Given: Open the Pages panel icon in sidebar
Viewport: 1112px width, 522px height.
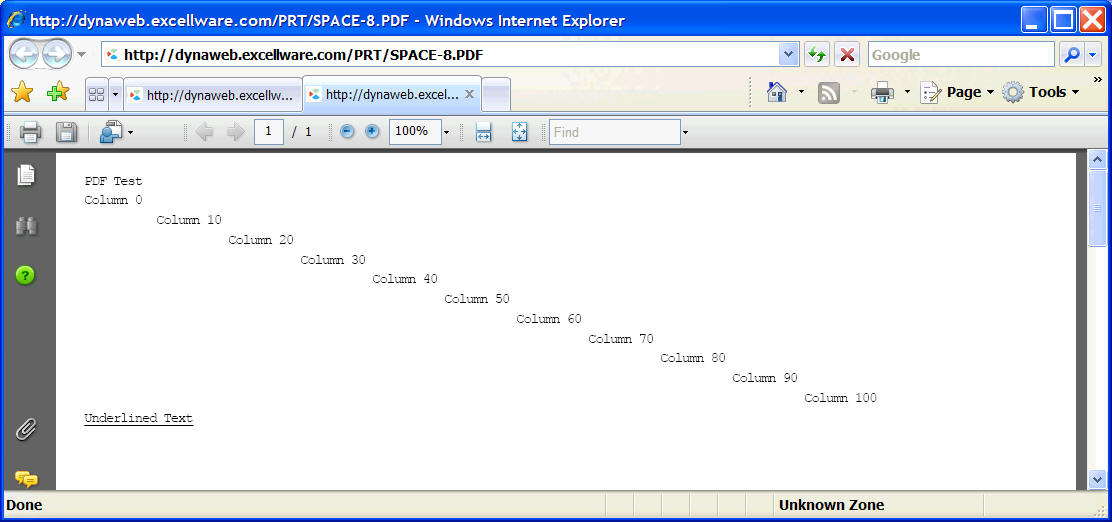Looking at the screenshot, I should 26,175.
